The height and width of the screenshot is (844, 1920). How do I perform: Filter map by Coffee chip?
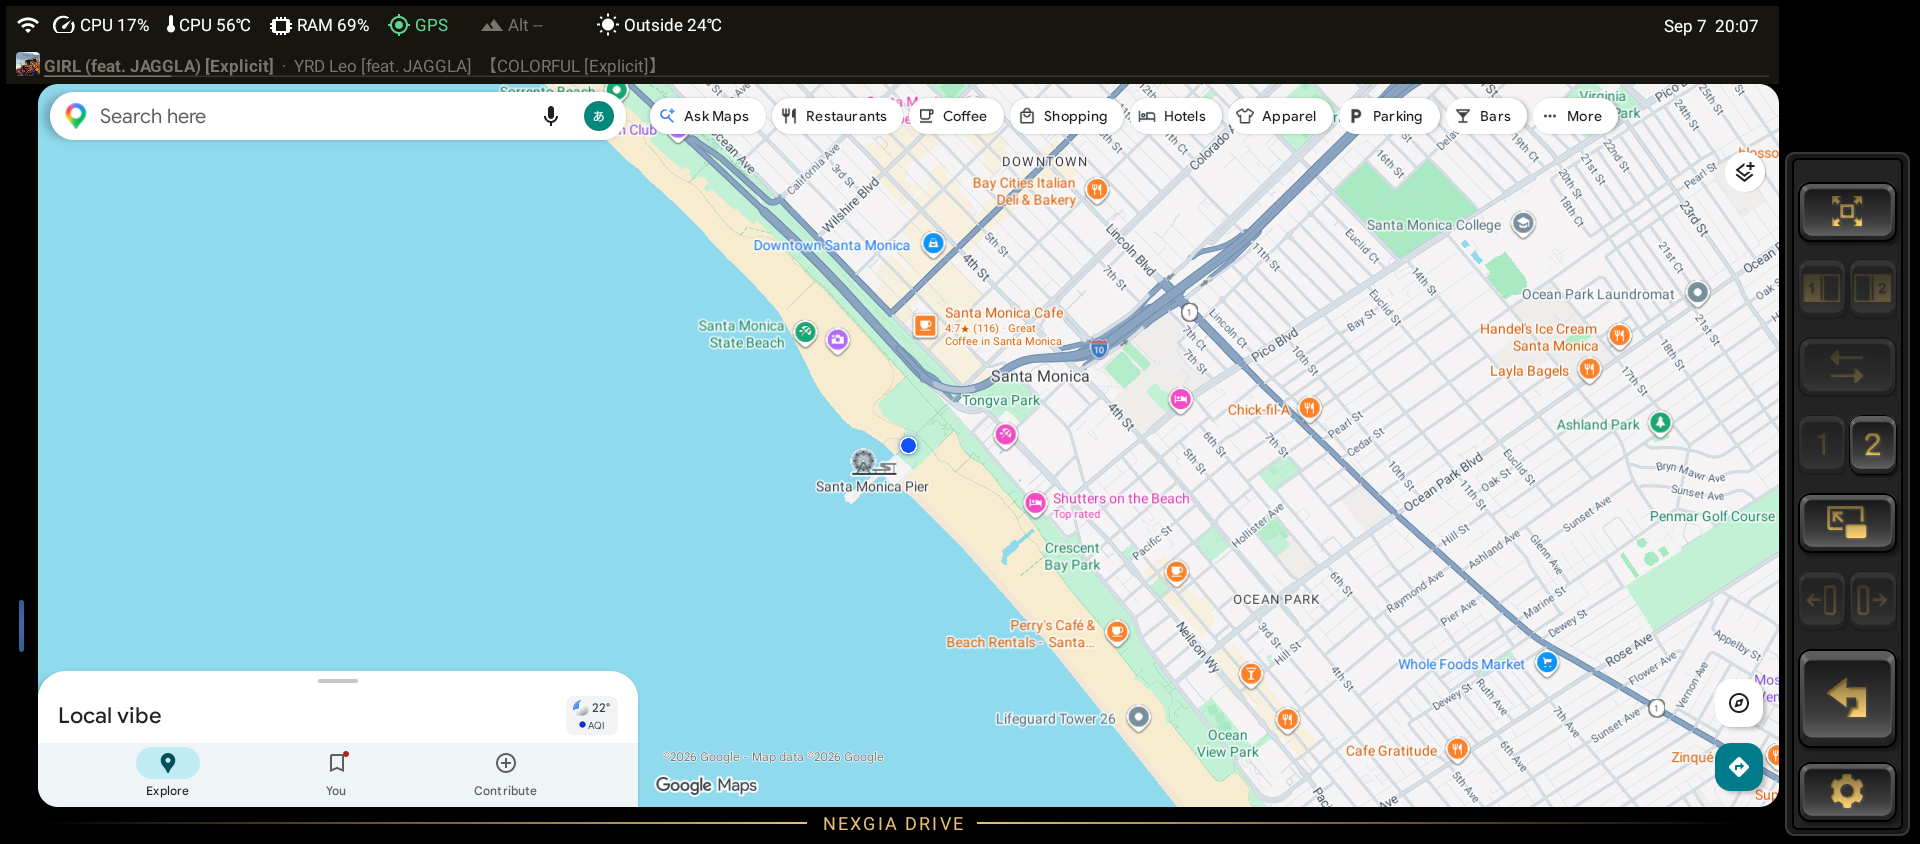coord(953,116)
